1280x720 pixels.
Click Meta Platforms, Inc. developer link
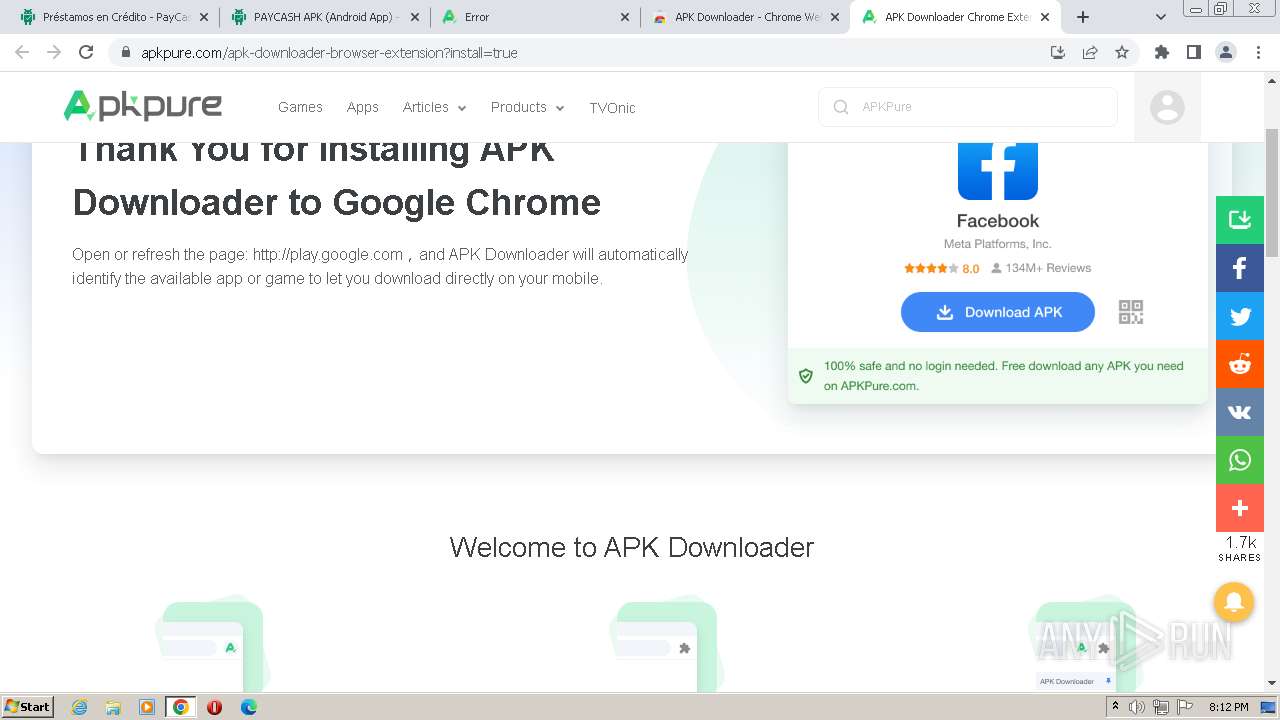[998, 244]
